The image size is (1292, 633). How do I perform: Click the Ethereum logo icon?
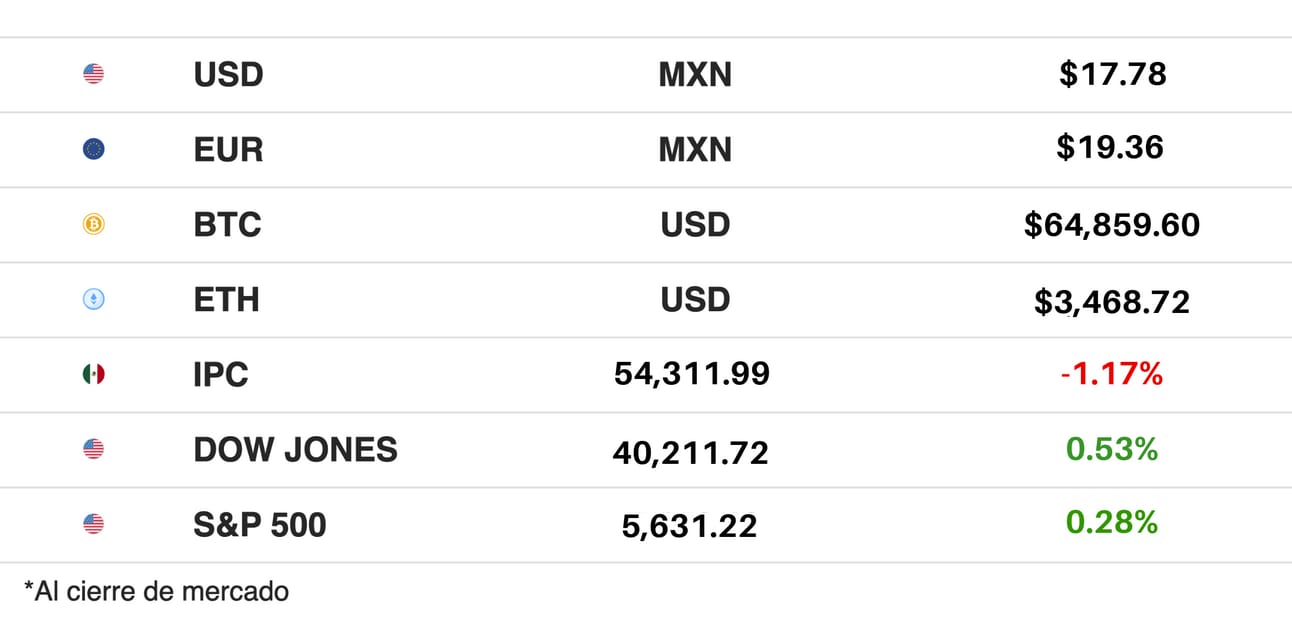click(x=93, y=299)
